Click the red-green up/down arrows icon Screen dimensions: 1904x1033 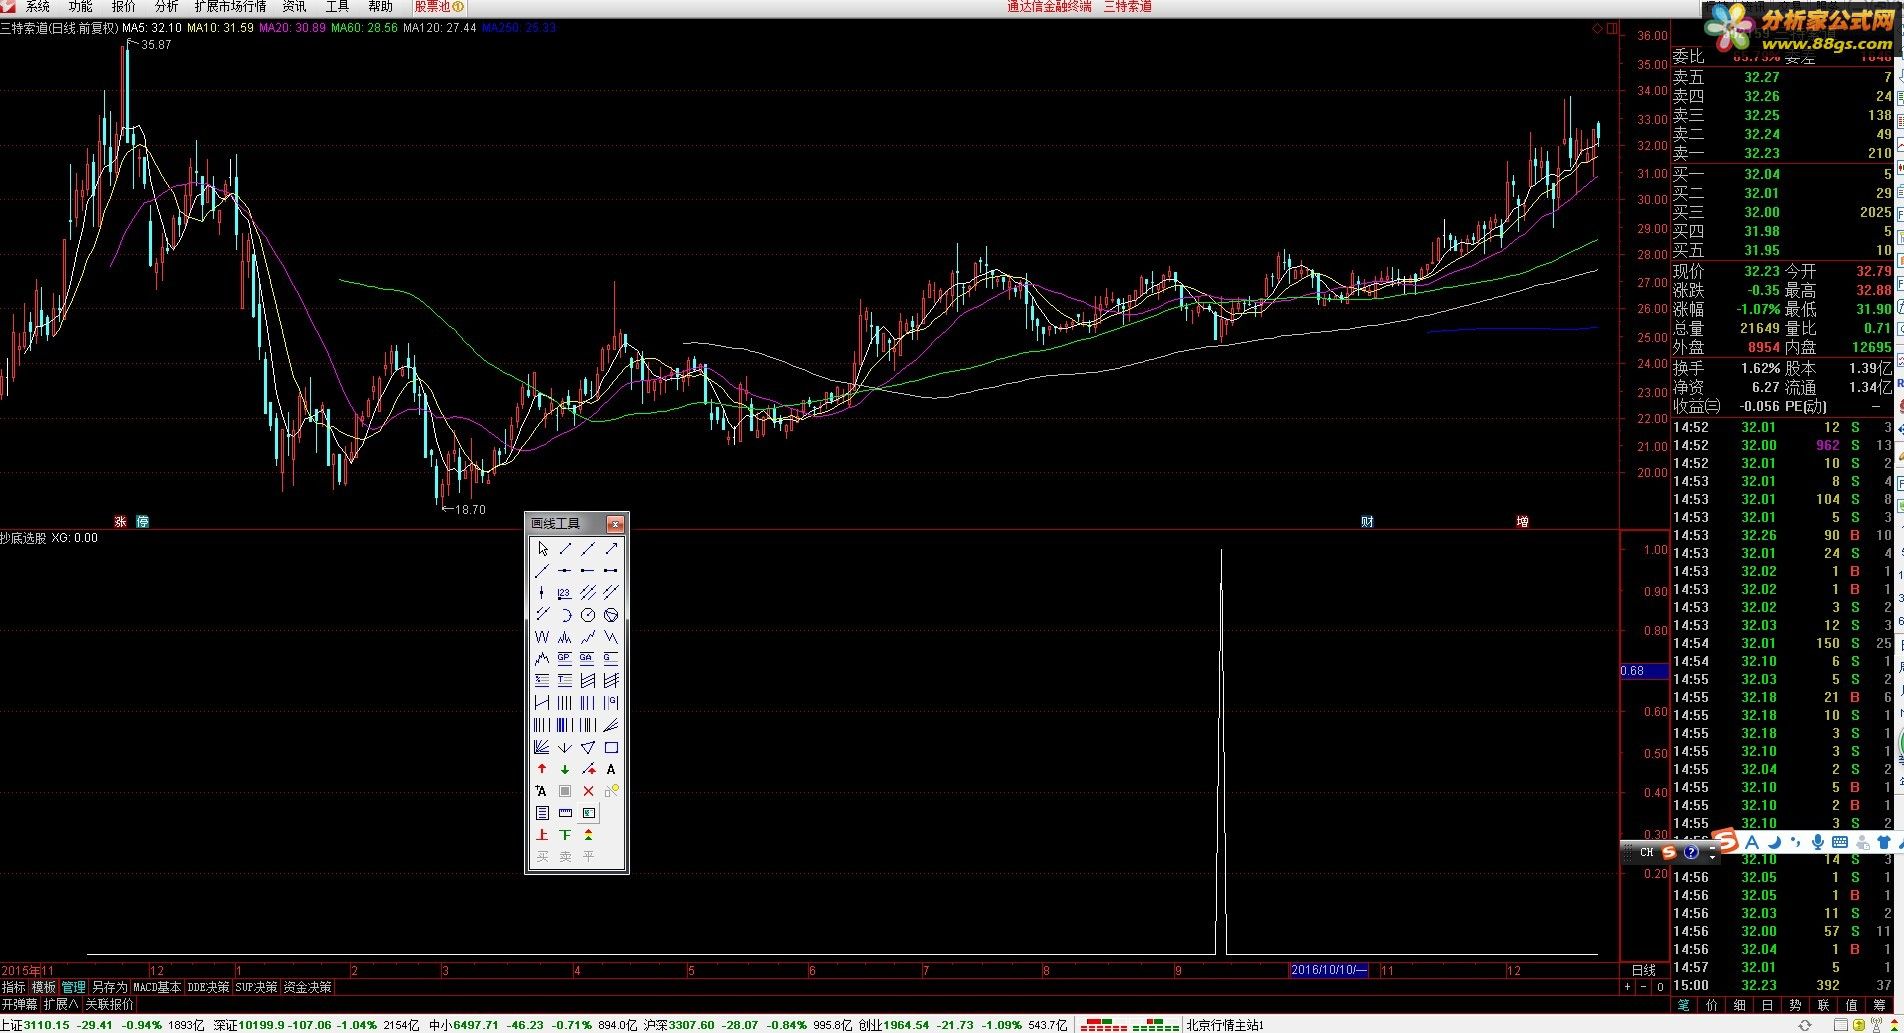[x=588, y=834]
